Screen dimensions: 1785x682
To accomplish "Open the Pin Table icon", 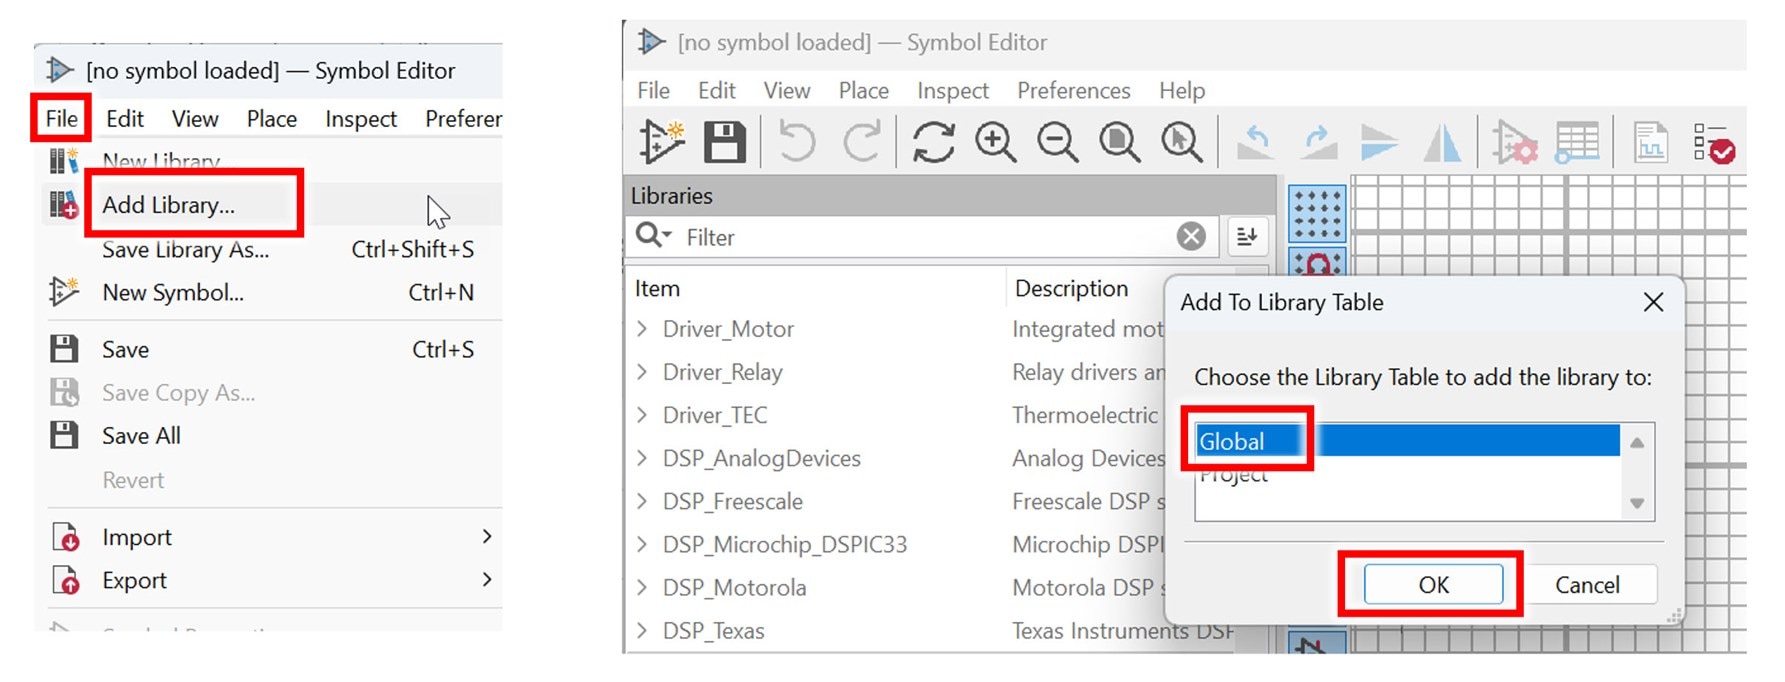I will point(1577,142).
